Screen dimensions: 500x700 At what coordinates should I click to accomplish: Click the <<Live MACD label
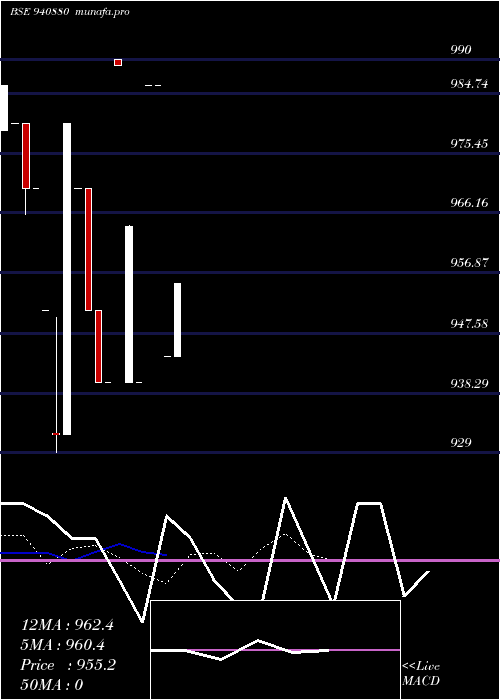pyautogui.click(x=421, y=673)
